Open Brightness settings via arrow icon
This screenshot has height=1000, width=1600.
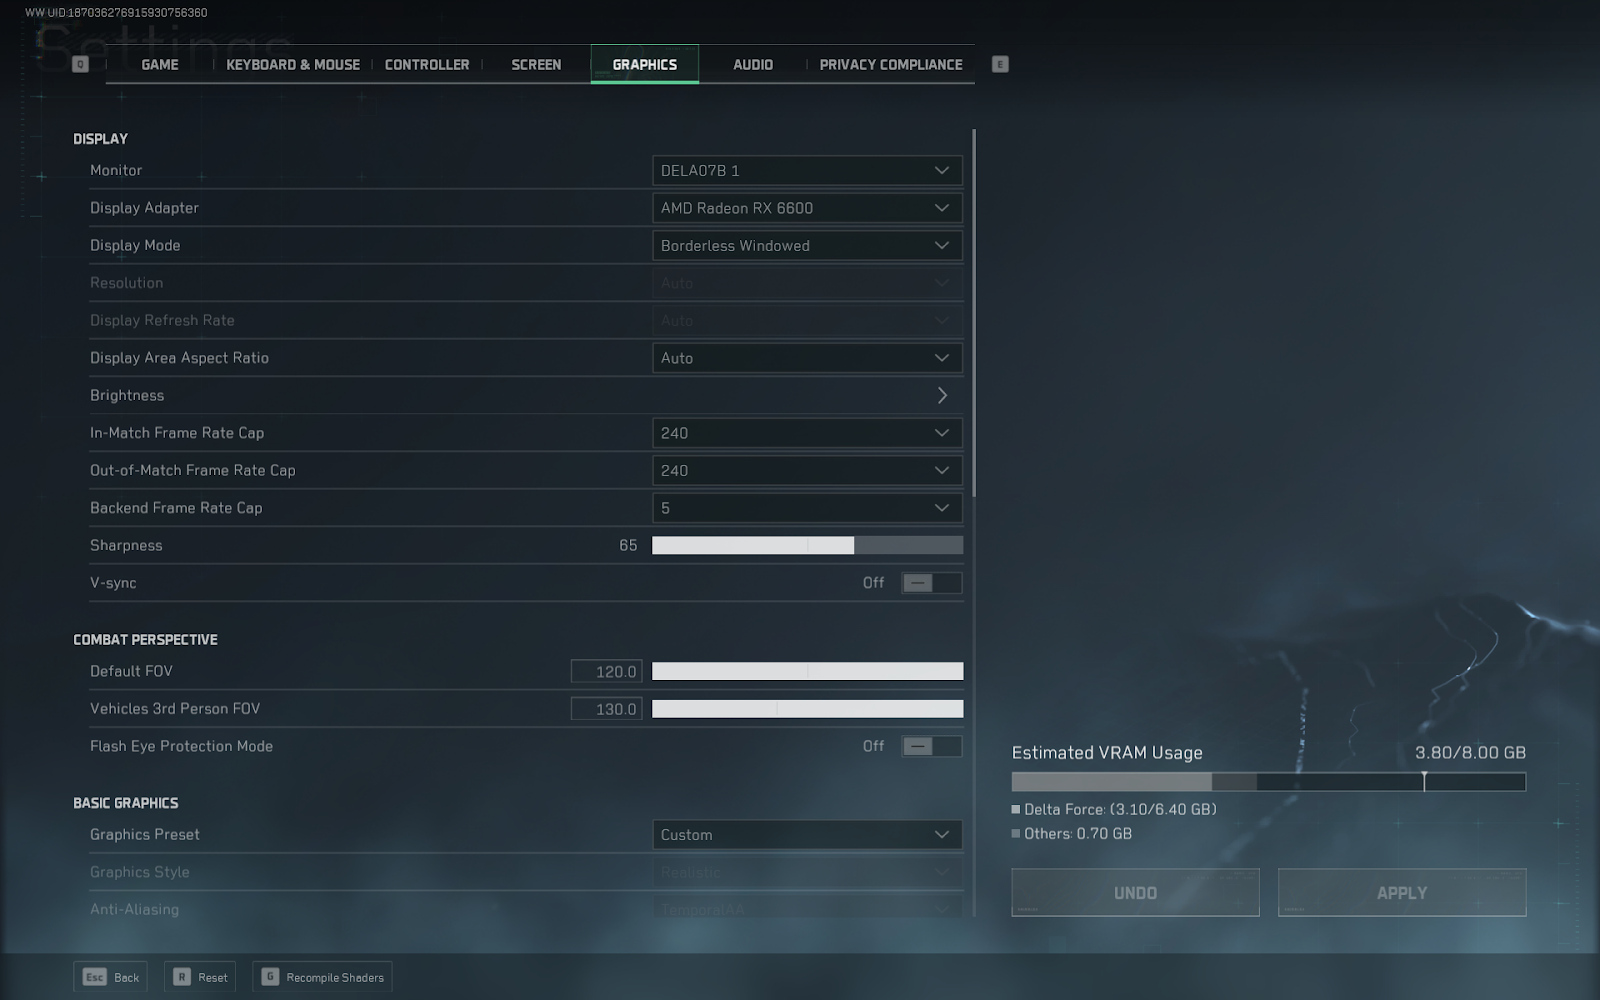(x=941, y=395)
